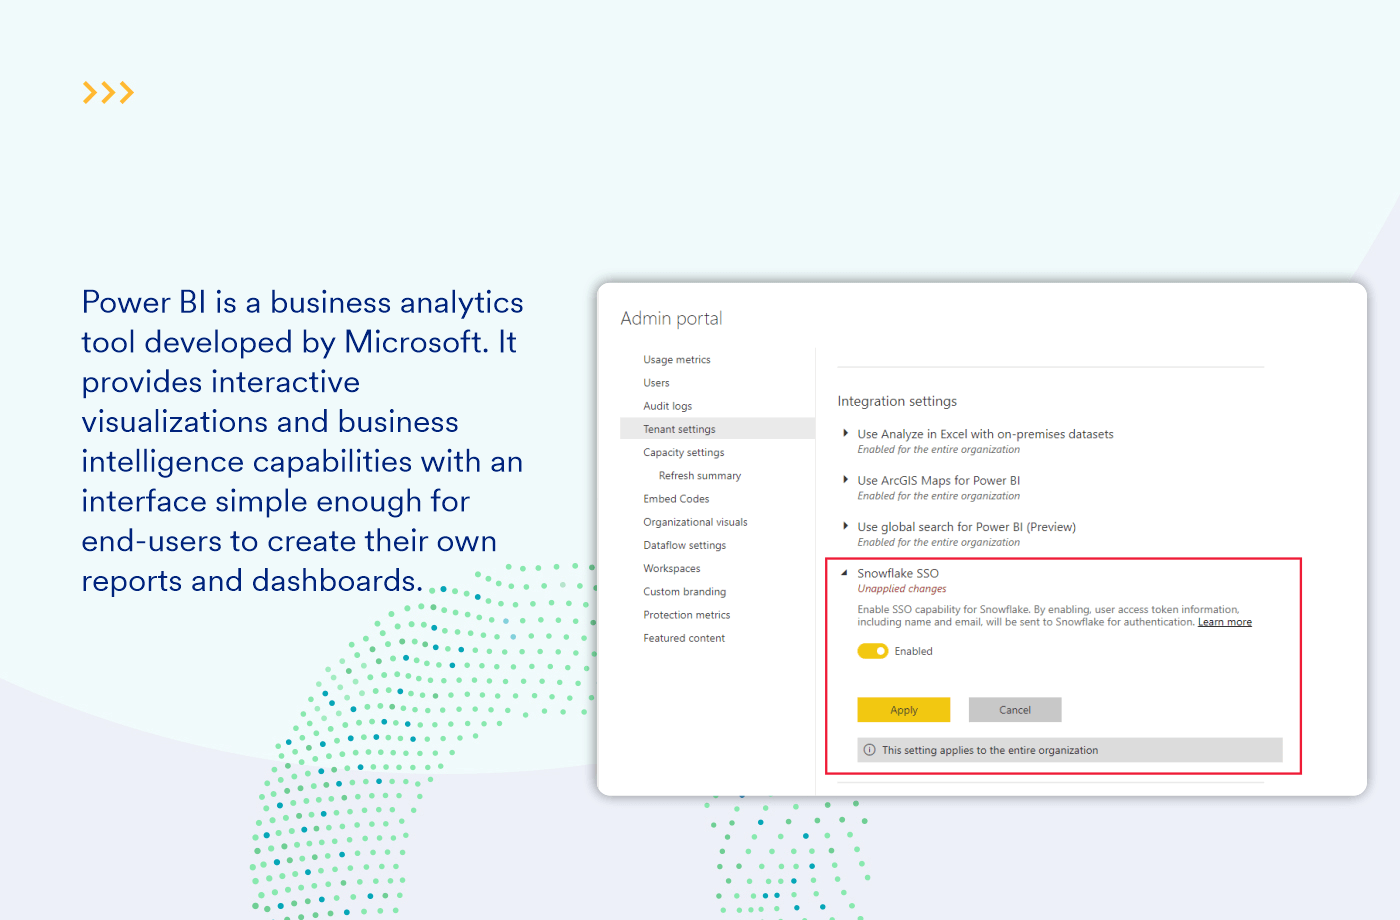Image resolution: width=1400 pixels, height=920 pixels.
Task: Click the Integration settings heading
Action: 897,401
